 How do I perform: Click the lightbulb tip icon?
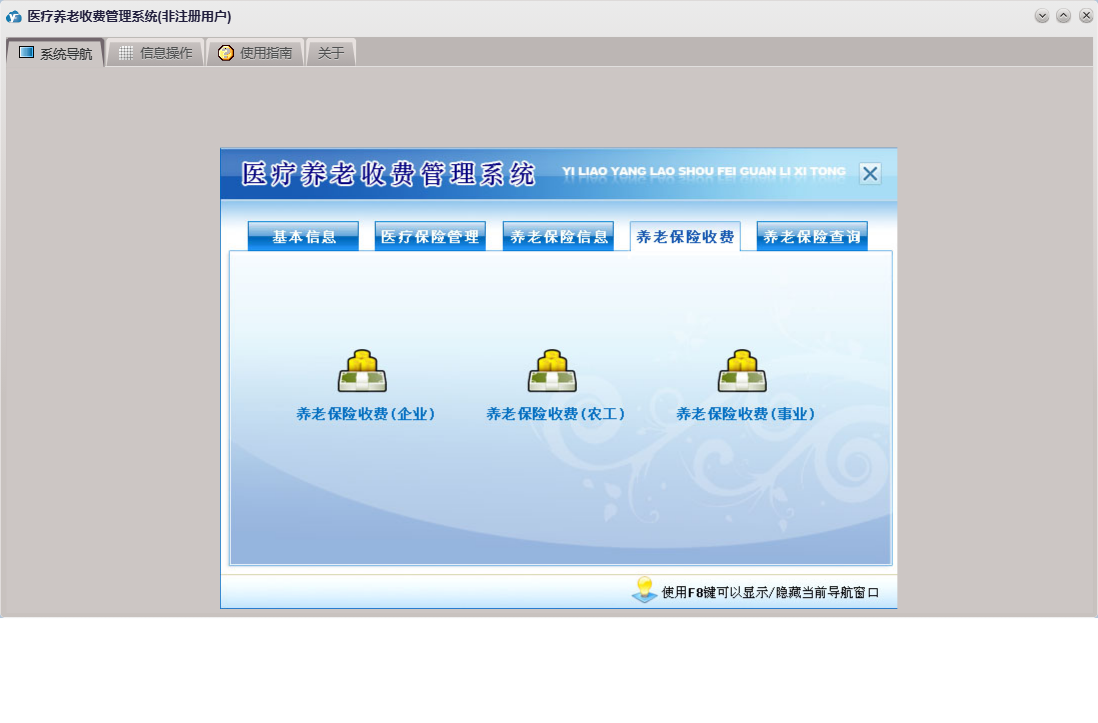pos(644,590)
